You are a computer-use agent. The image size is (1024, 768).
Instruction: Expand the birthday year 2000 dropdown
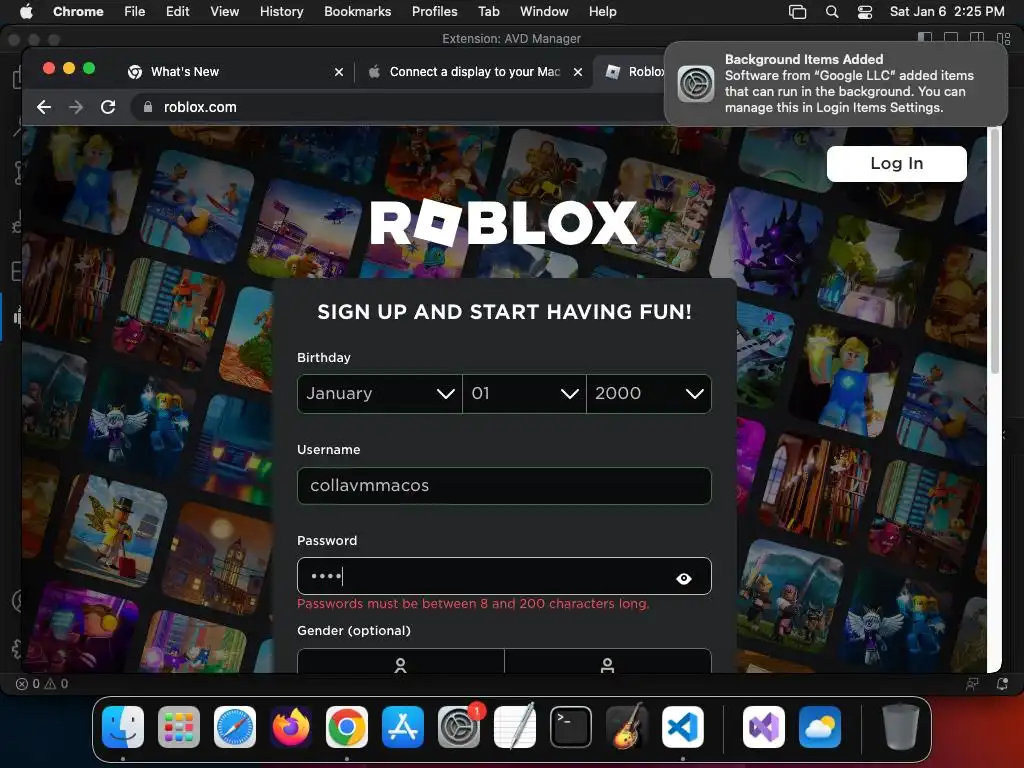click(649, 394)
